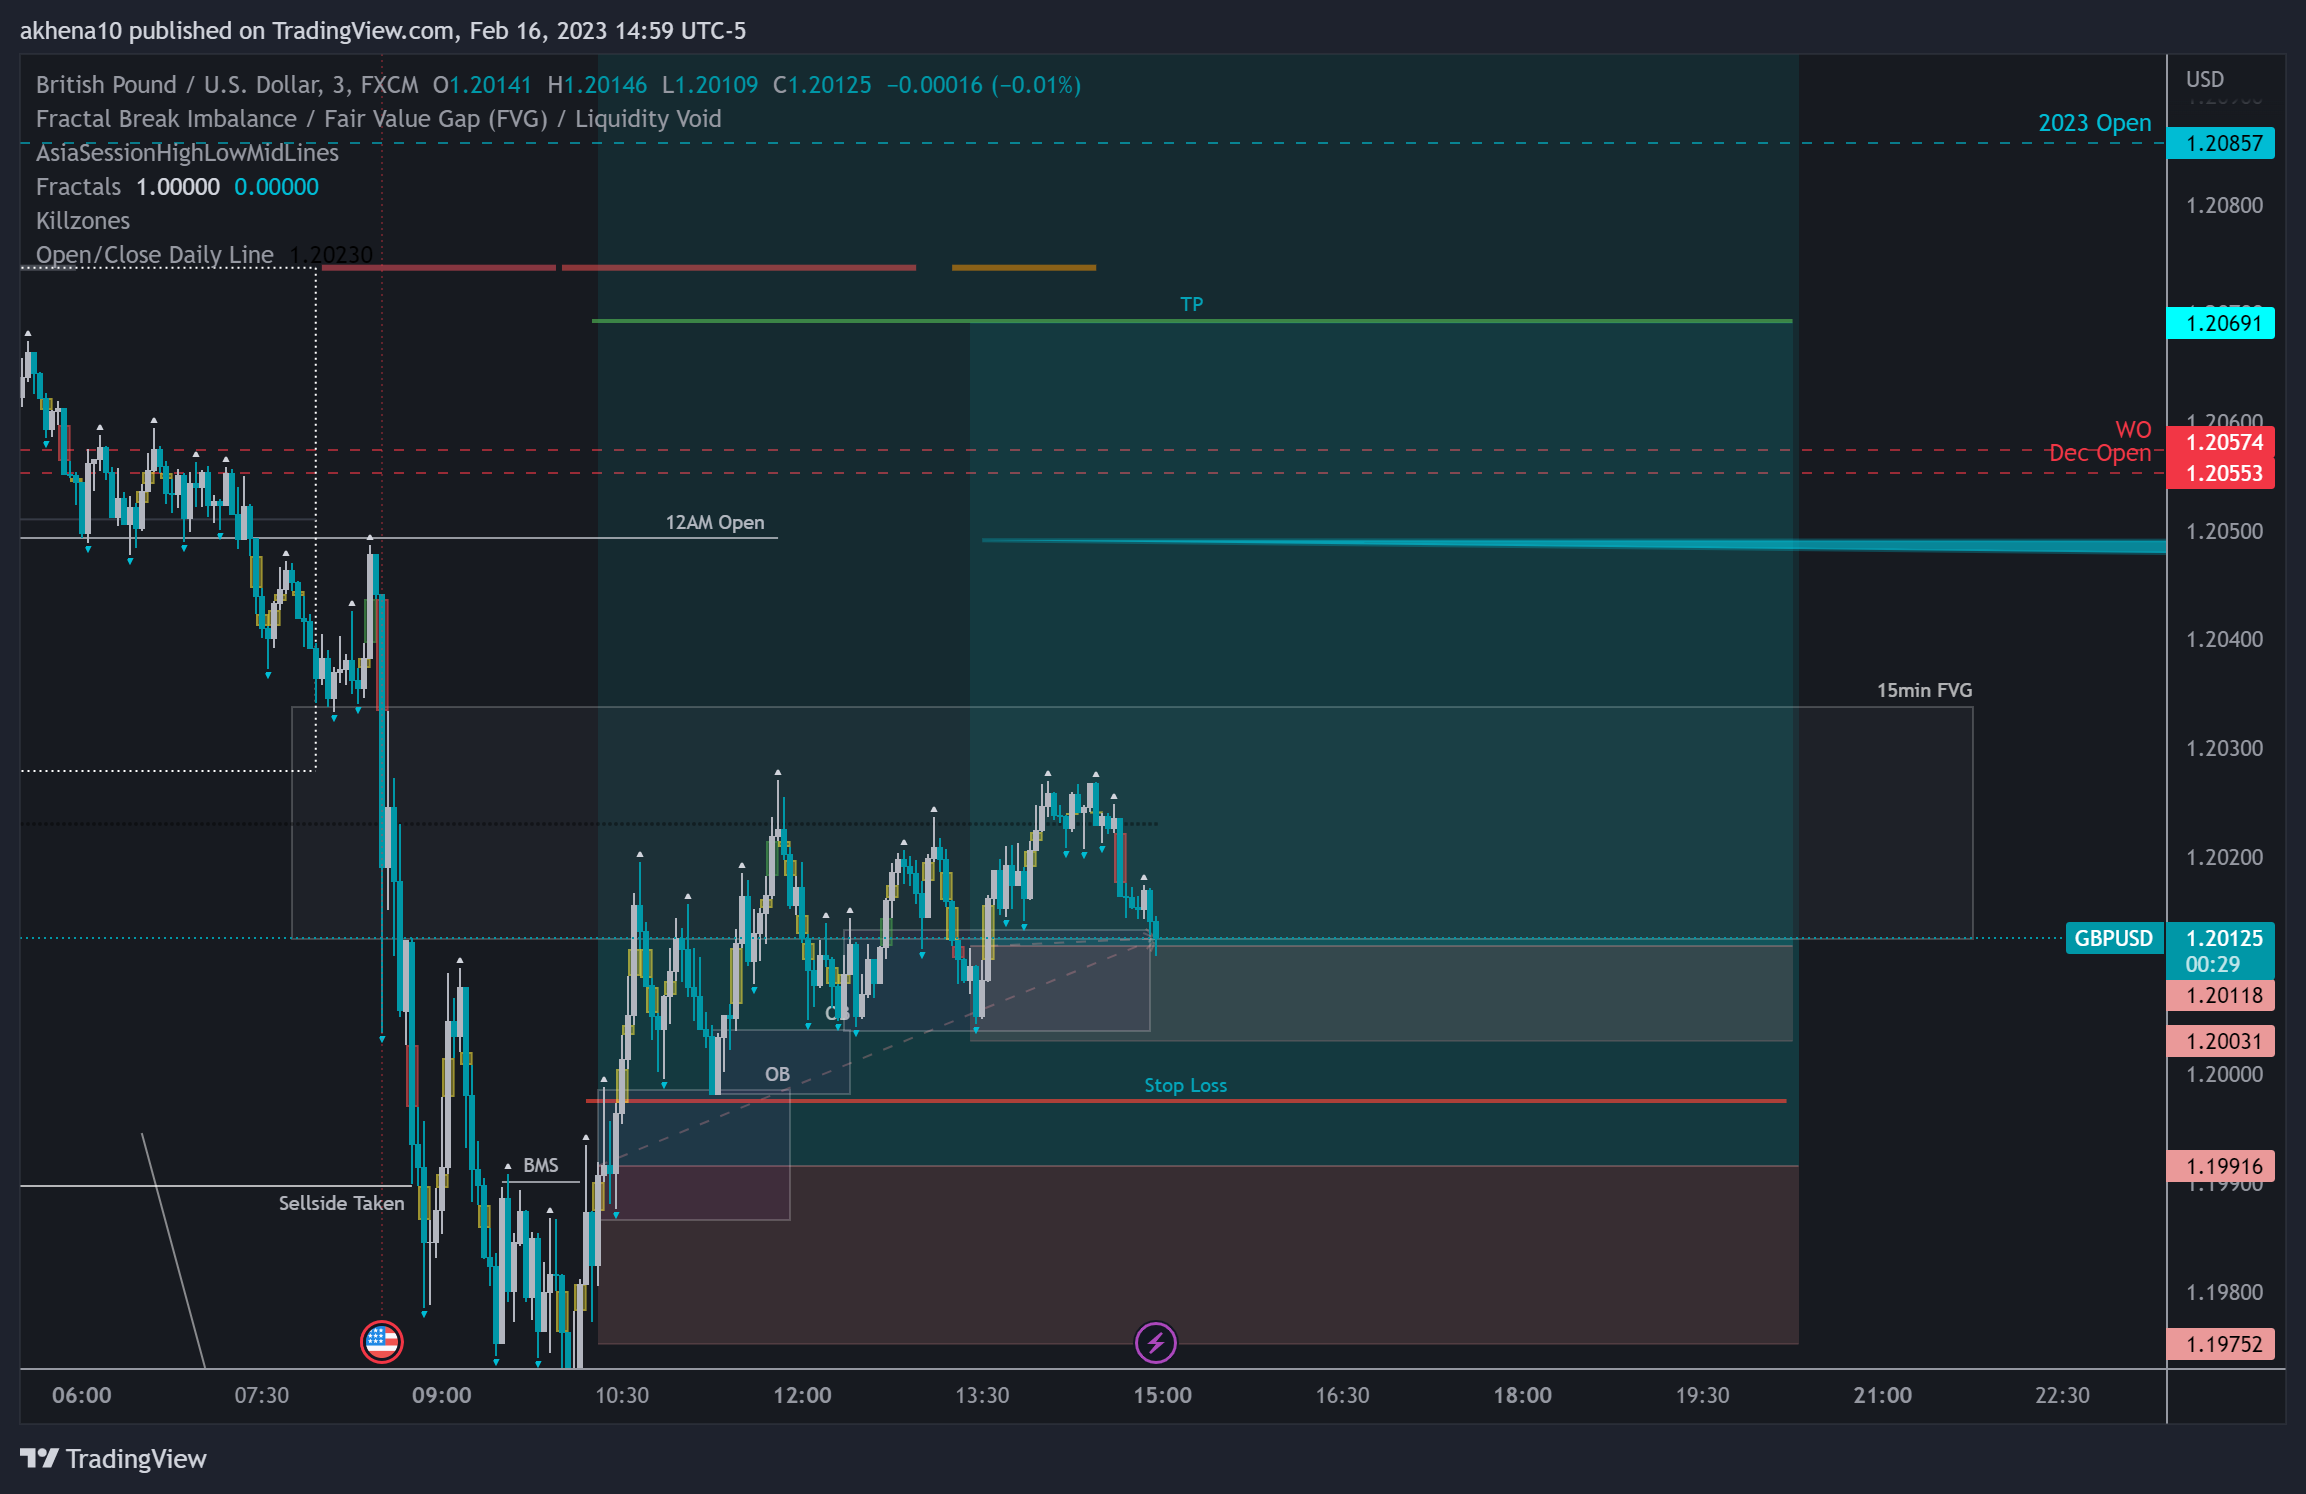Click the green TP horizontal line

point(1192,321)
